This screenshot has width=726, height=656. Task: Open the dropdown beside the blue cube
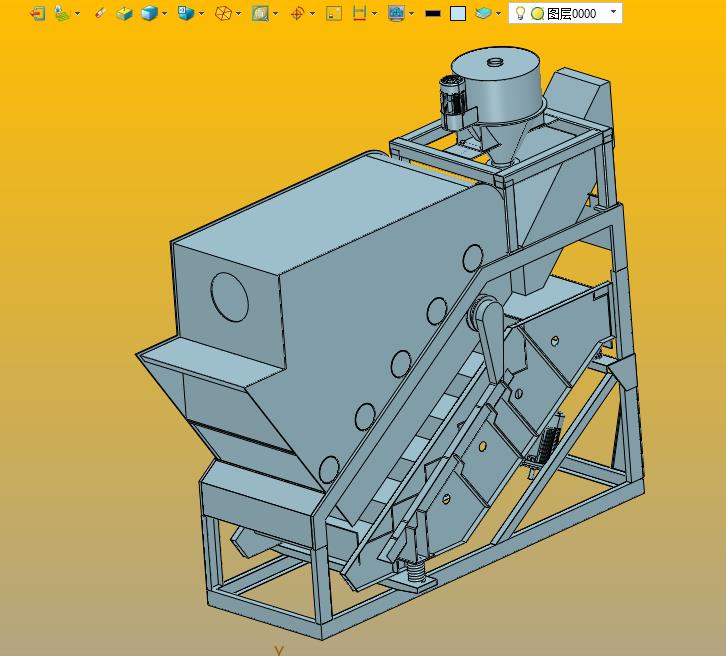(x=164, y=13)
